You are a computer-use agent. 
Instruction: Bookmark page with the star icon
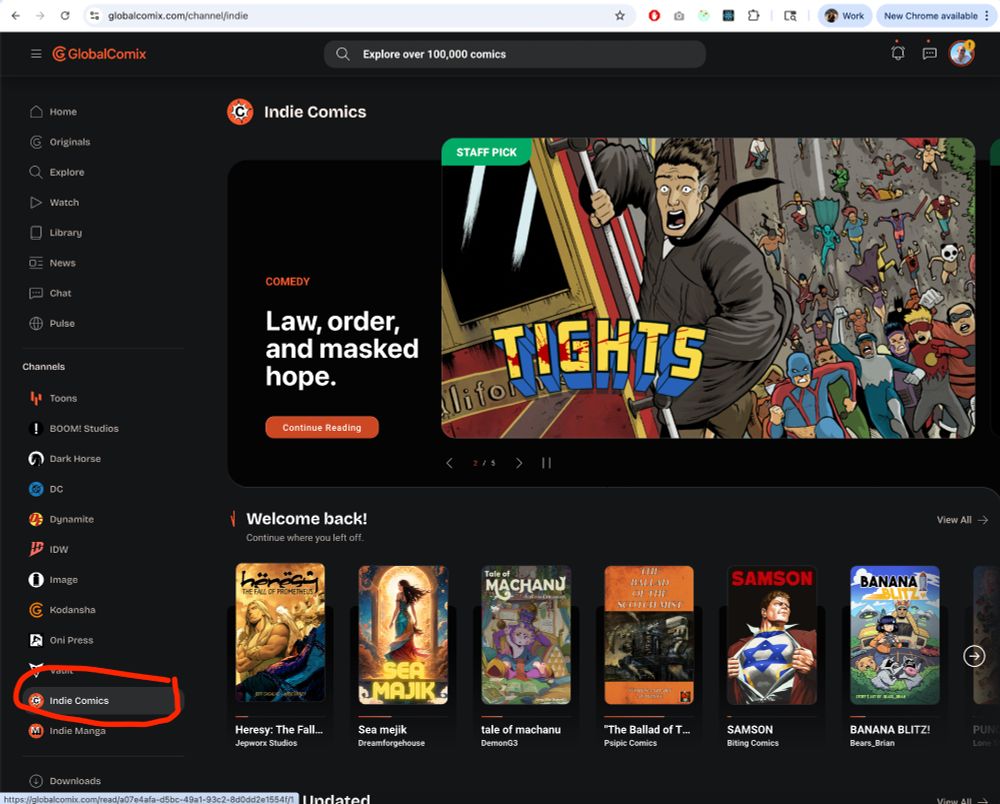pos(620,15)
